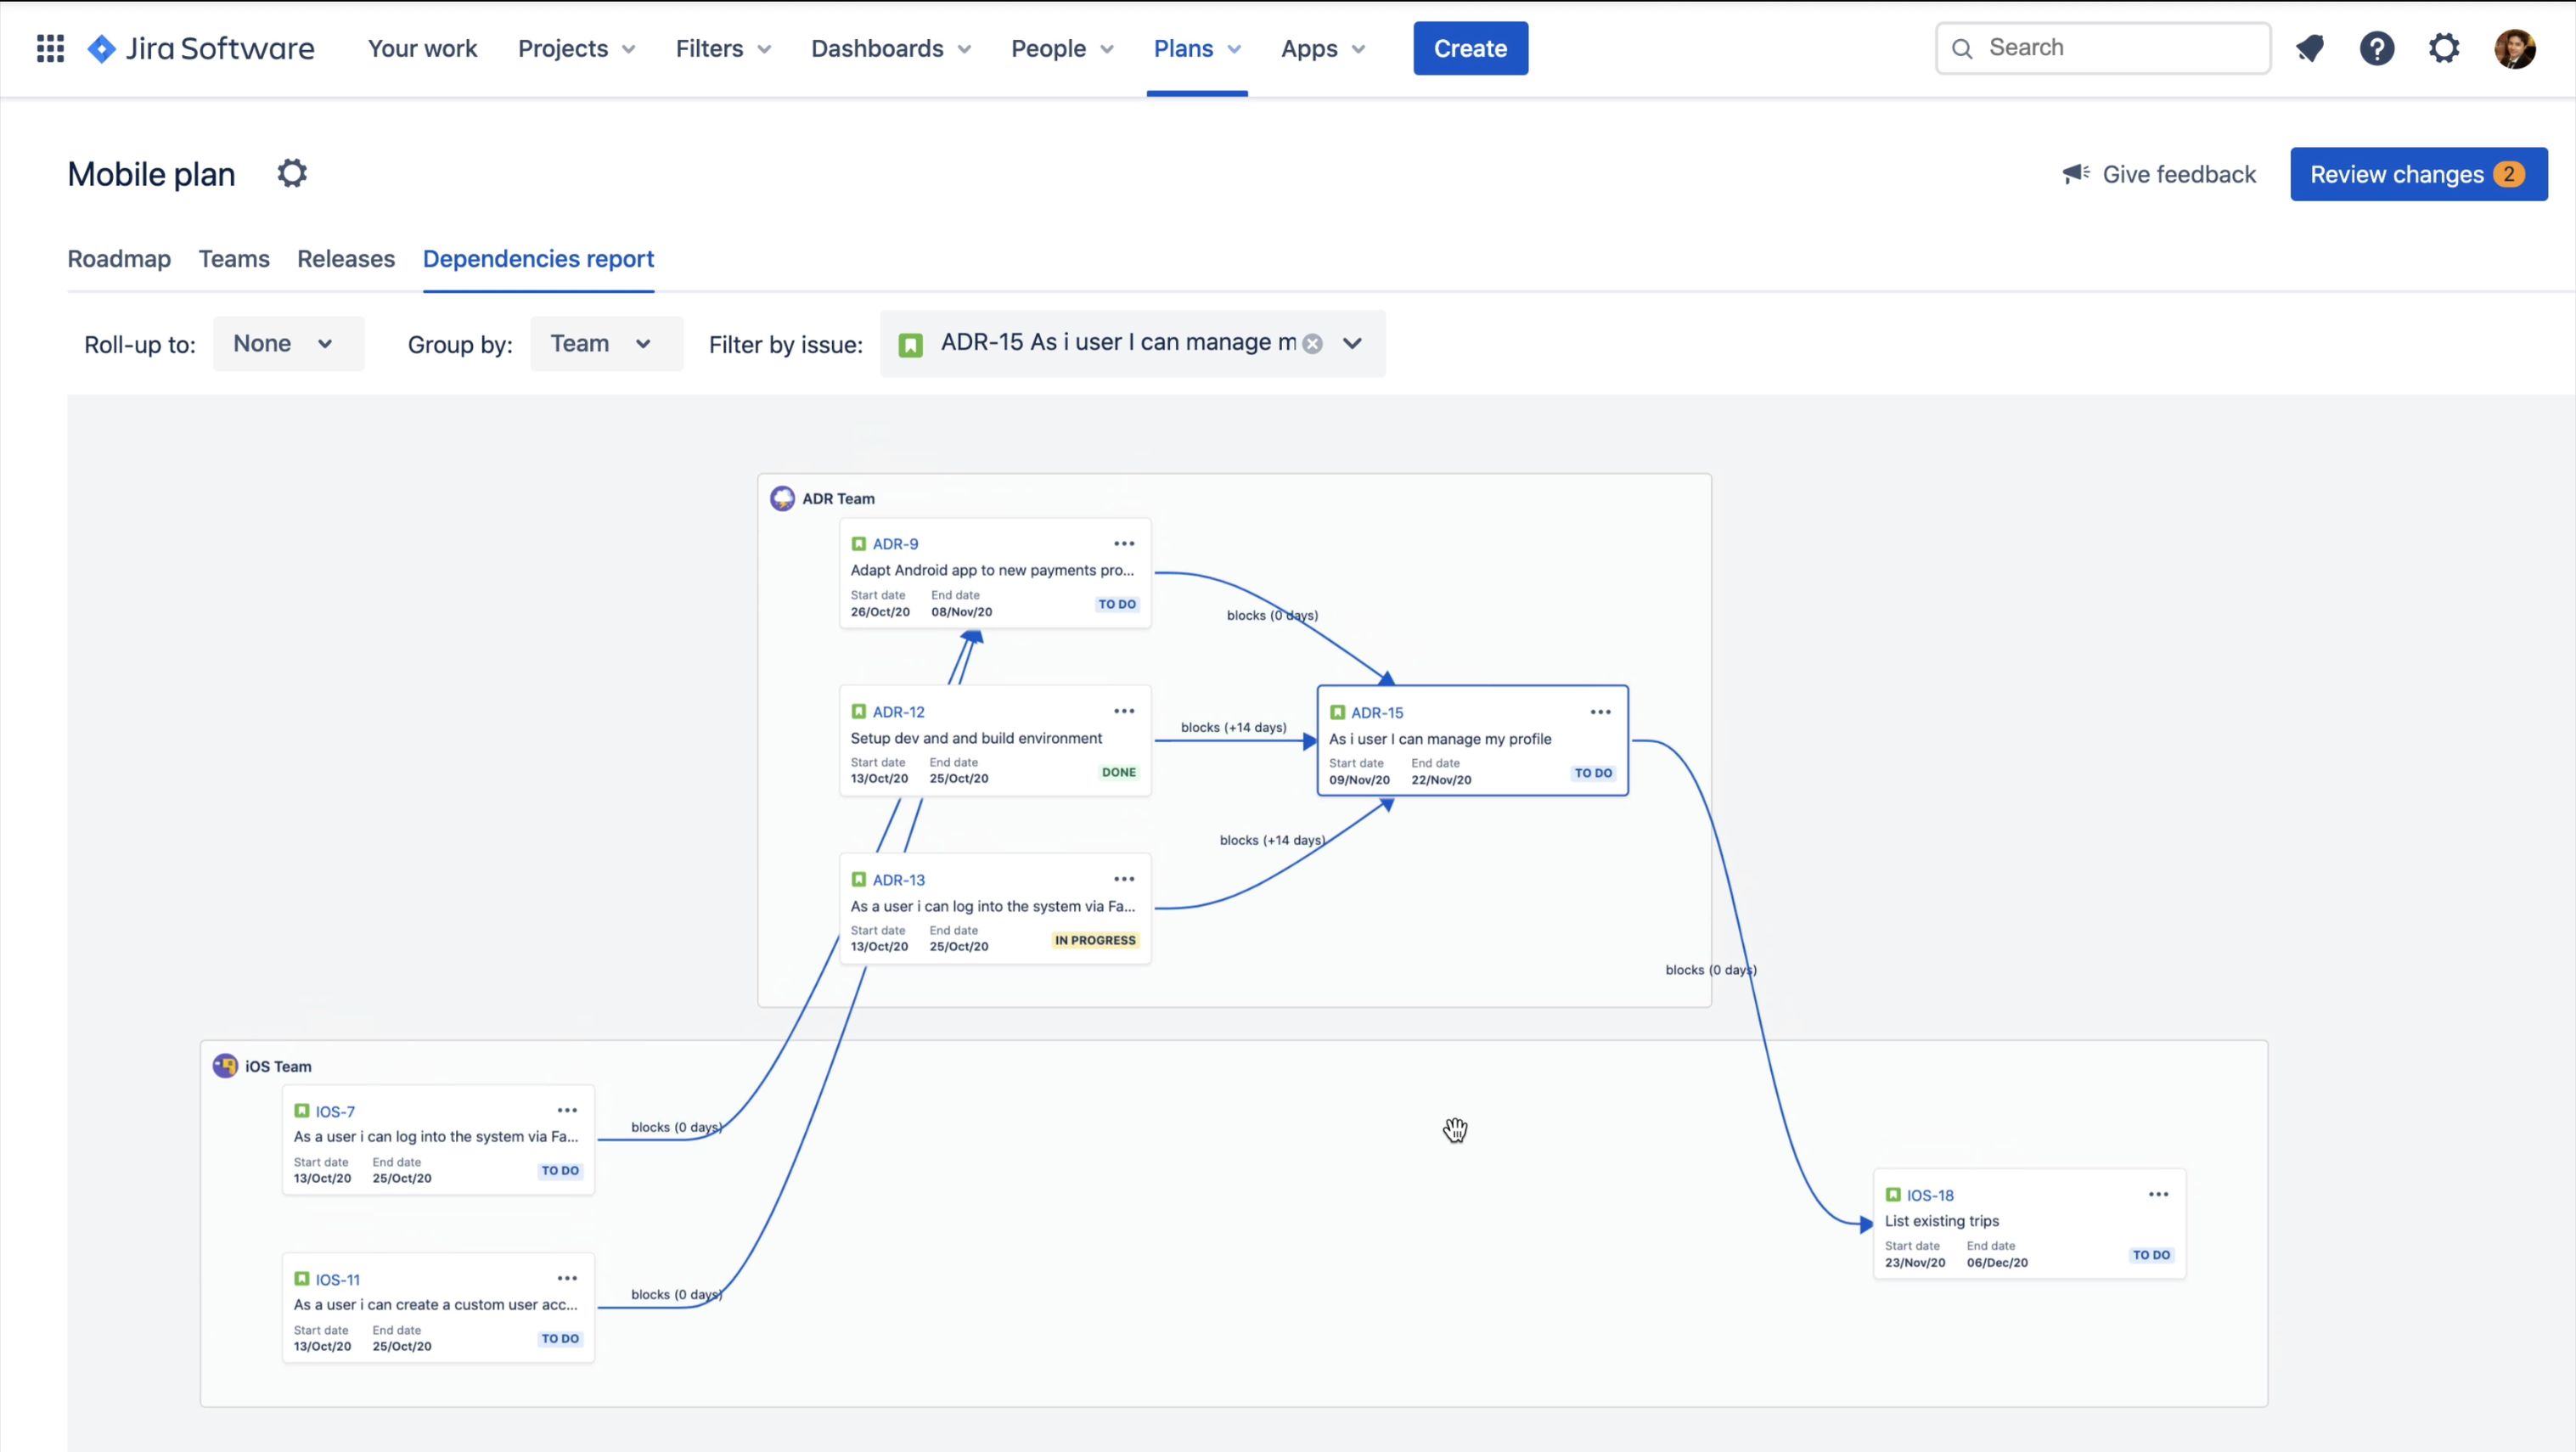Screen dimensions: 2576x1452
Task: Switch to the Releases tab
Action: [x=345, y=258]
